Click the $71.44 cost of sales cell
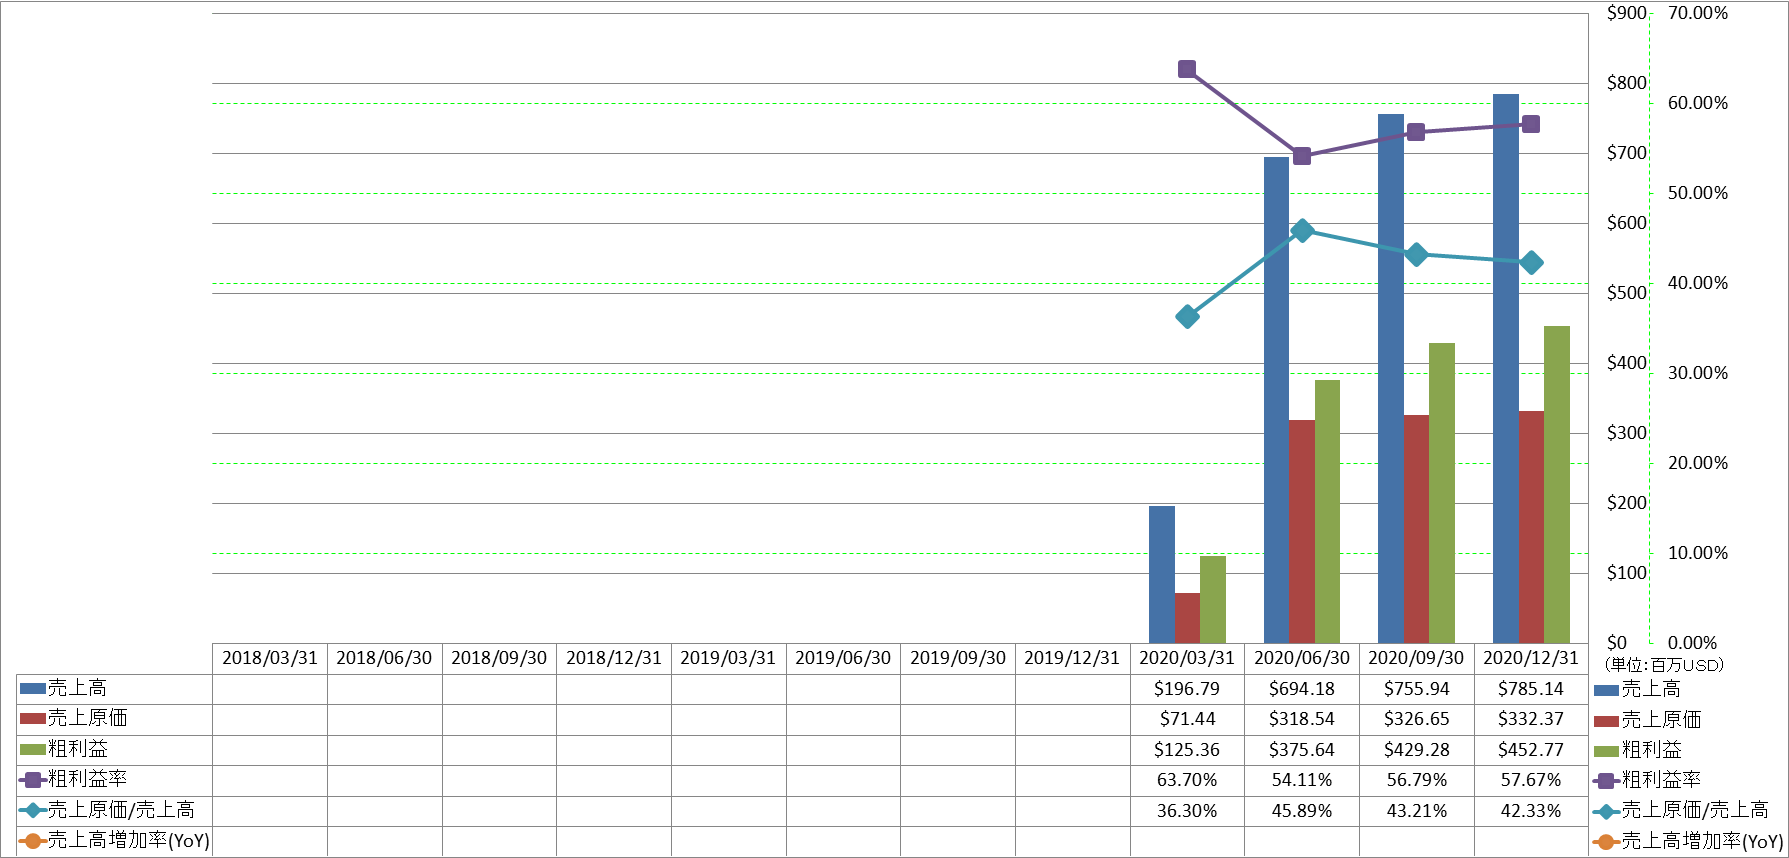 click(1187, 719)
